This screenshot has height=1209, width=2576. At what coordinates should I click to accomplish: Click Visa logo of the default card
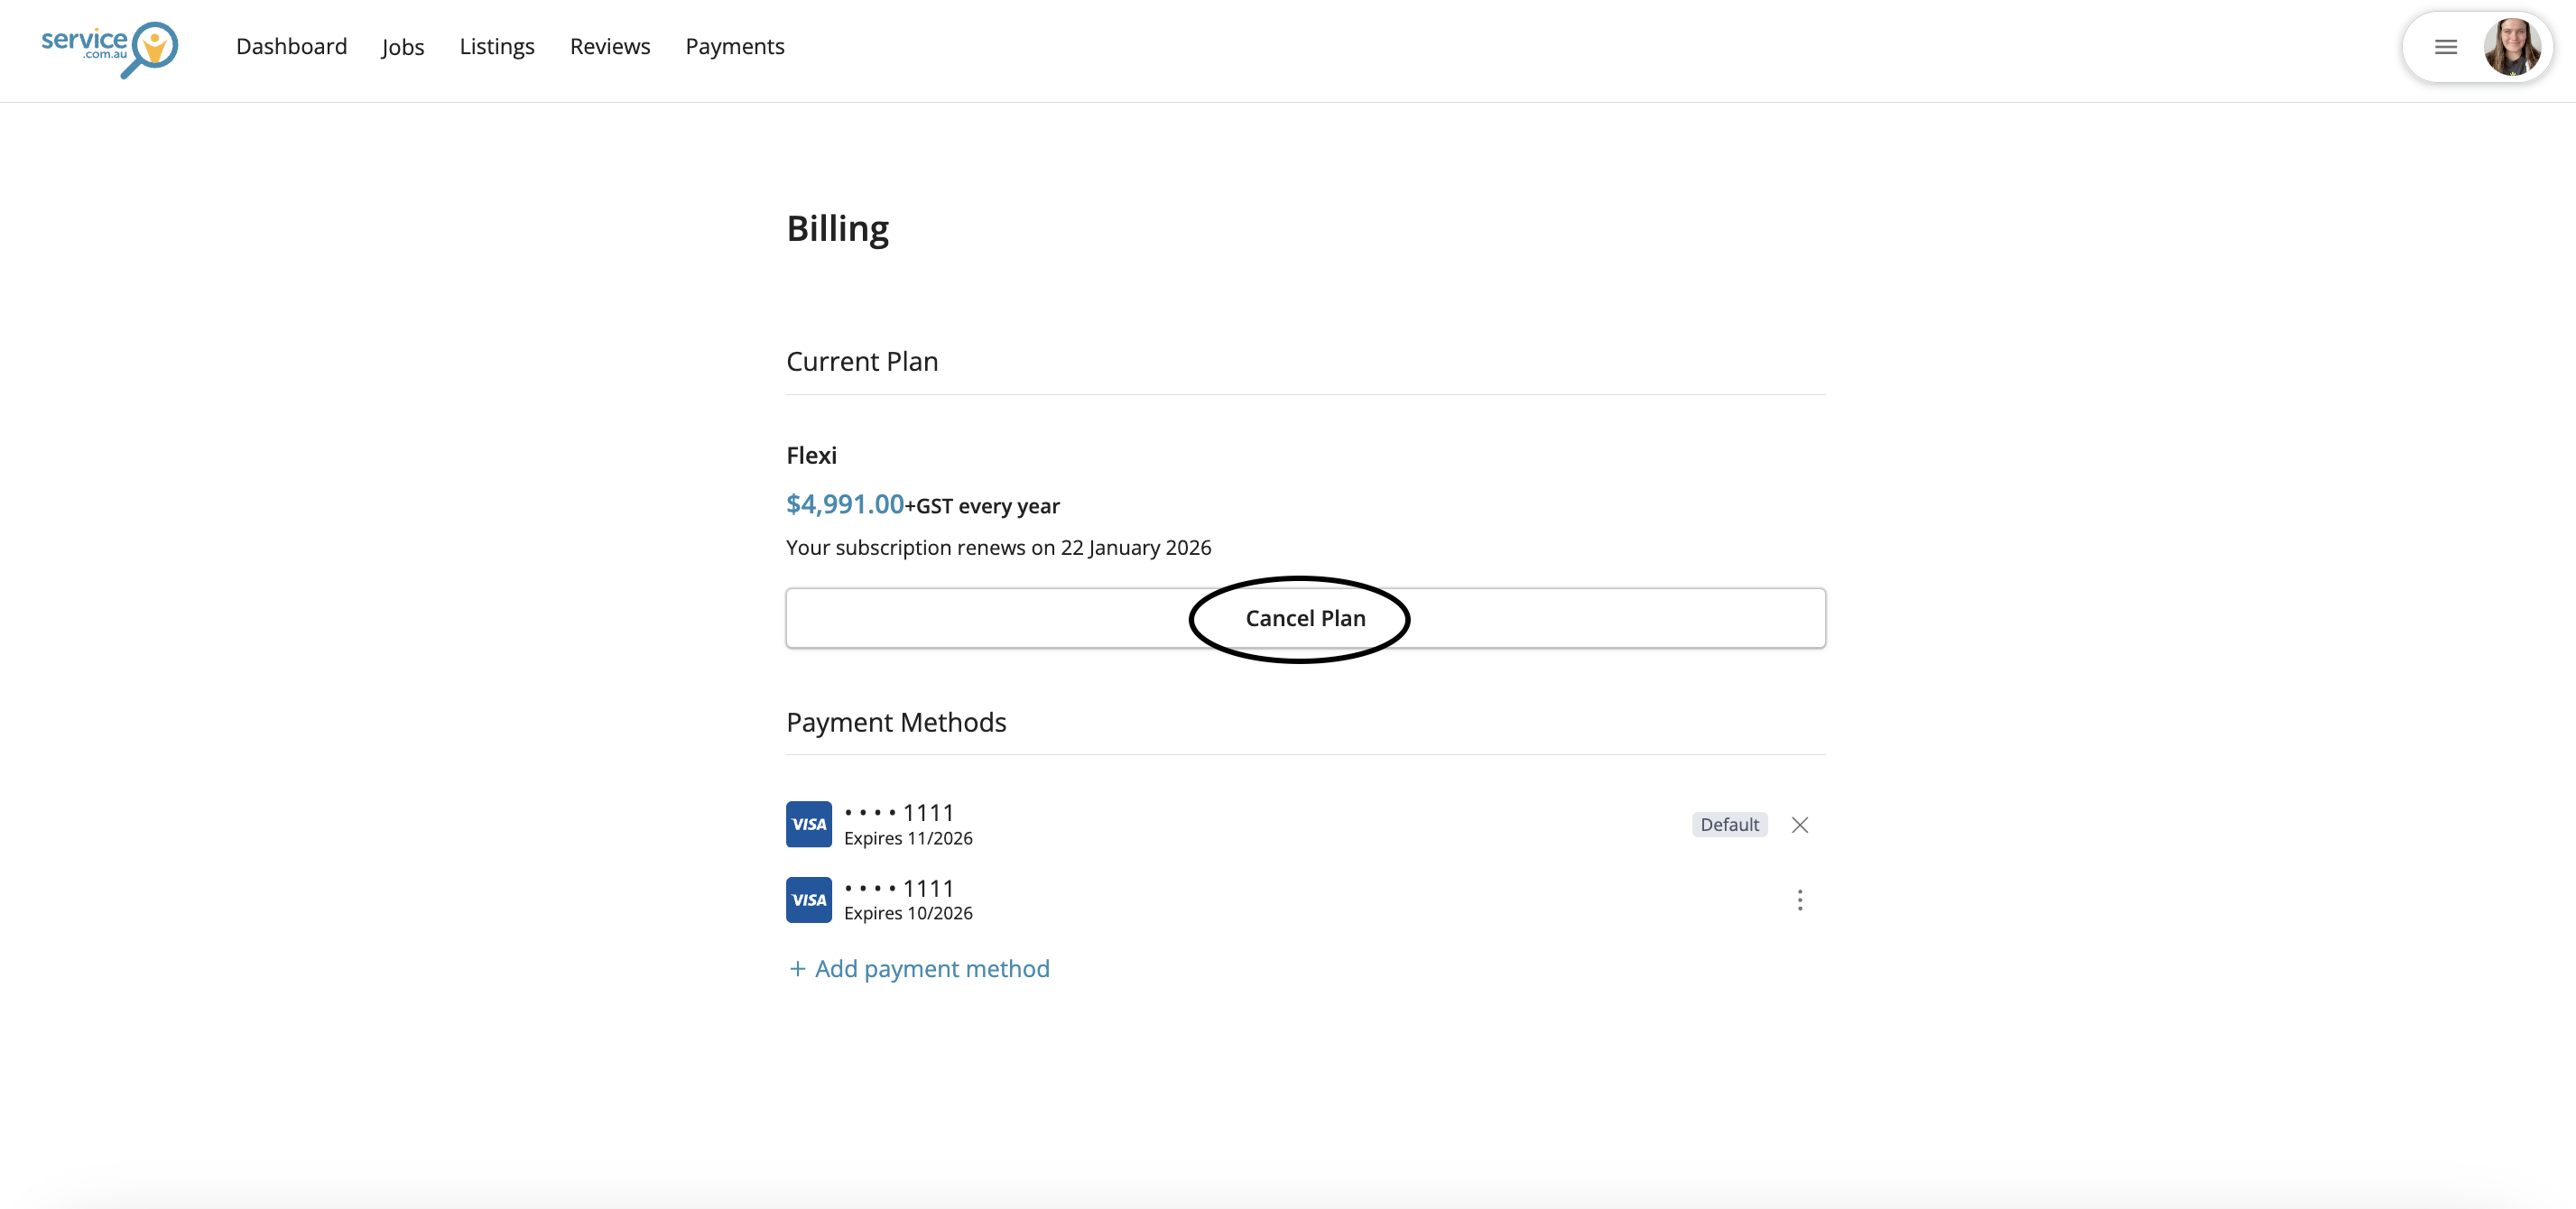(808, 825)
